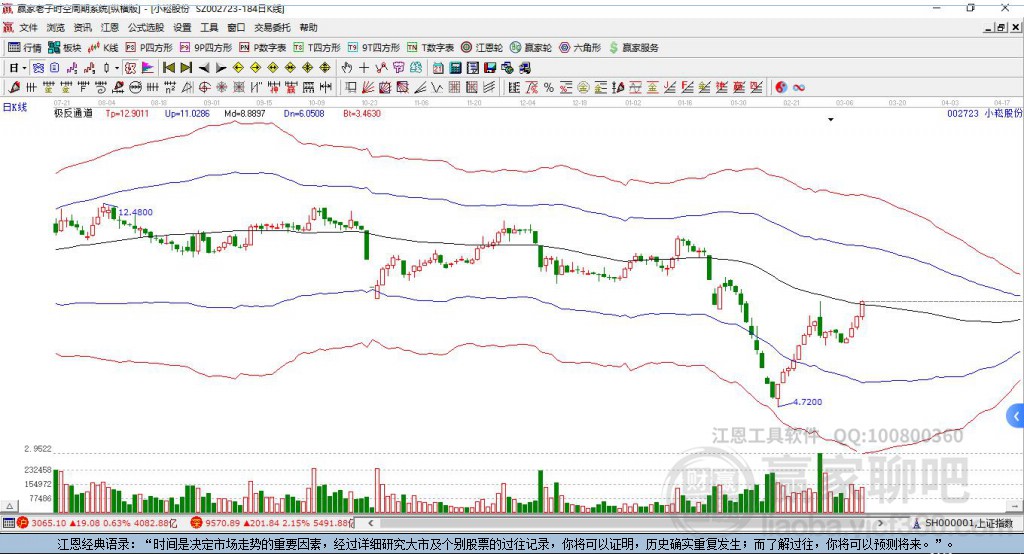Click the yellow left-arrow diamond icon

238,68
